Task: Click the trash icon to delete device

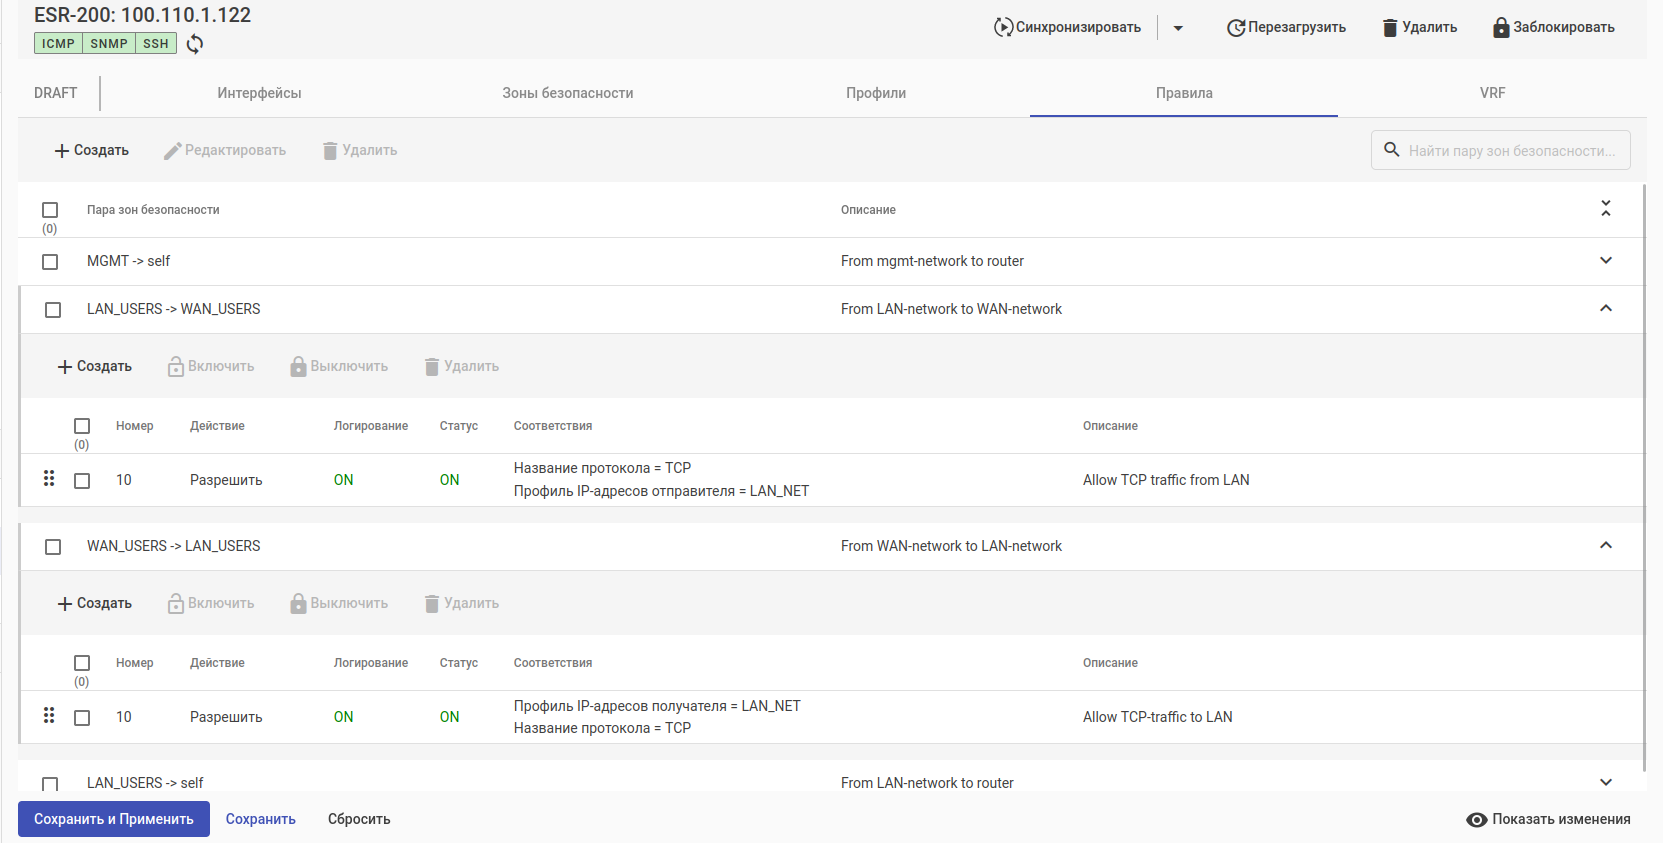Action: [1390, 28]
